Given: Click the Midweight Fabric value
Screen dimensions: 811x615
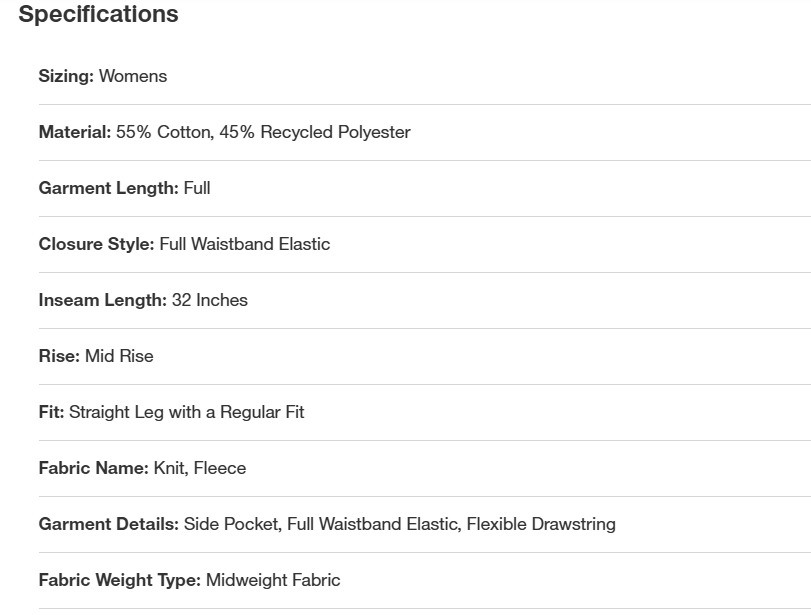Looking at the screenshot, I should pyautogui.click(x=273, y=580).
